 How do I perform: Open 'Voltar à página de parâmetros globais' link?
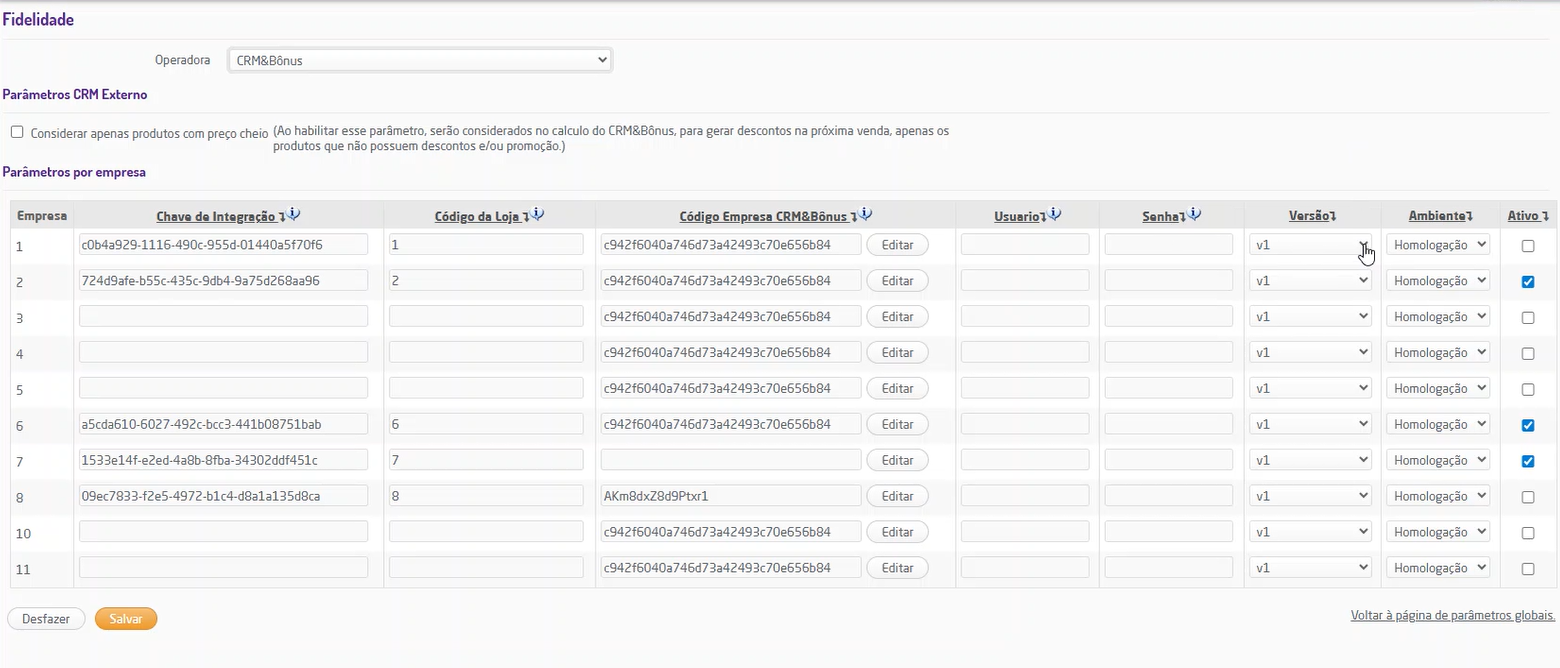tap(1452, 615)
